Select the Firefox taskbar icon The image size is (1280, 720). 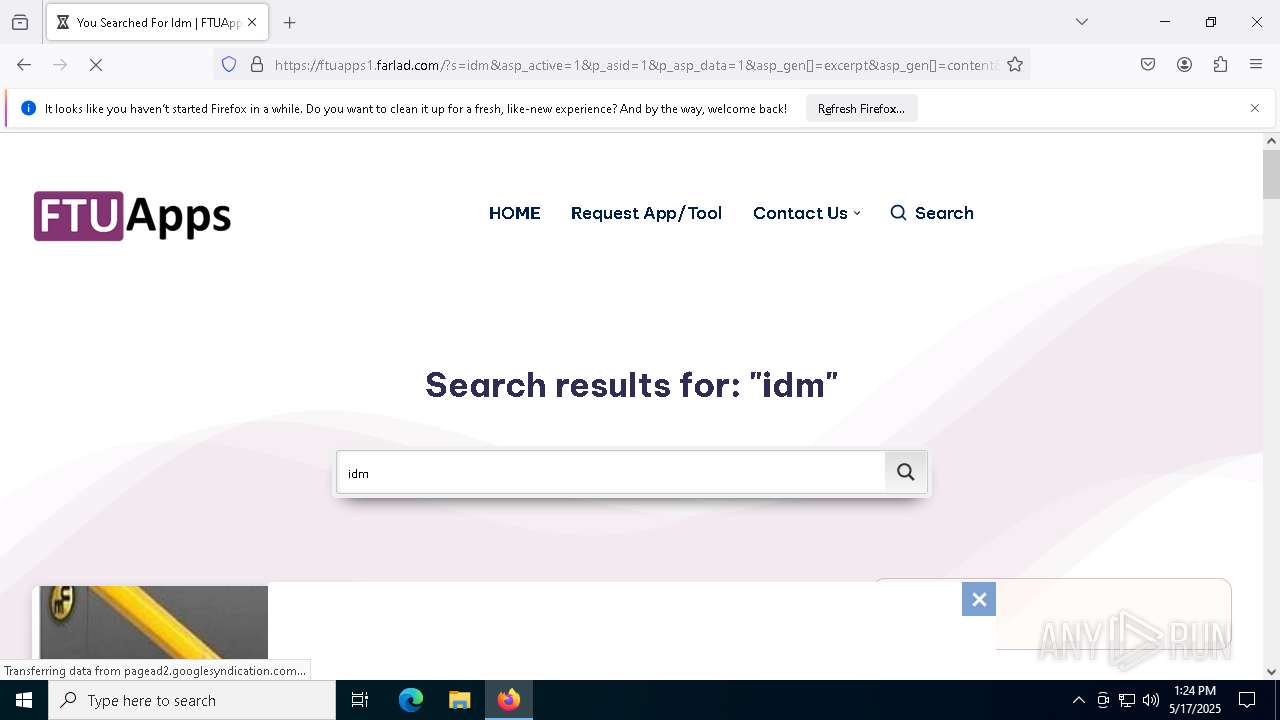pyautogui.click(x=509, y=700)
